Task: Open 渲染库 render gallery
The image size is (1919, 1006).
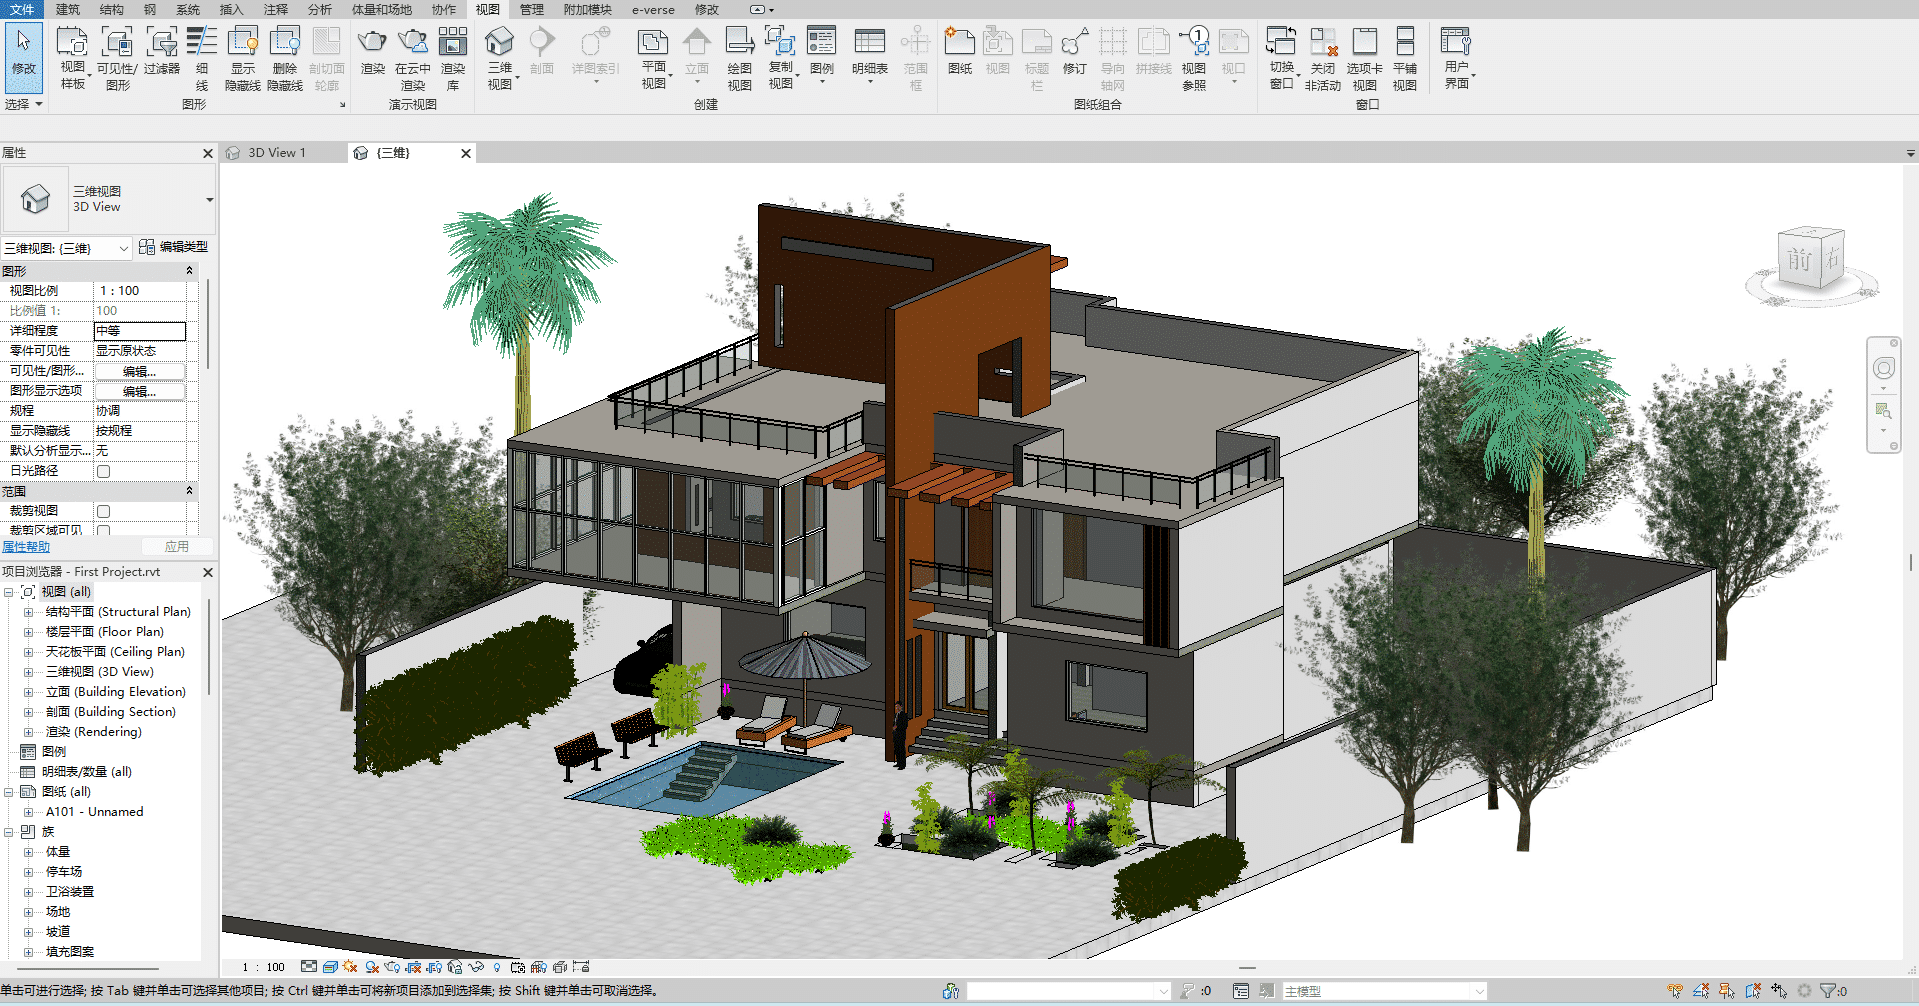Action: coord(453,58)
